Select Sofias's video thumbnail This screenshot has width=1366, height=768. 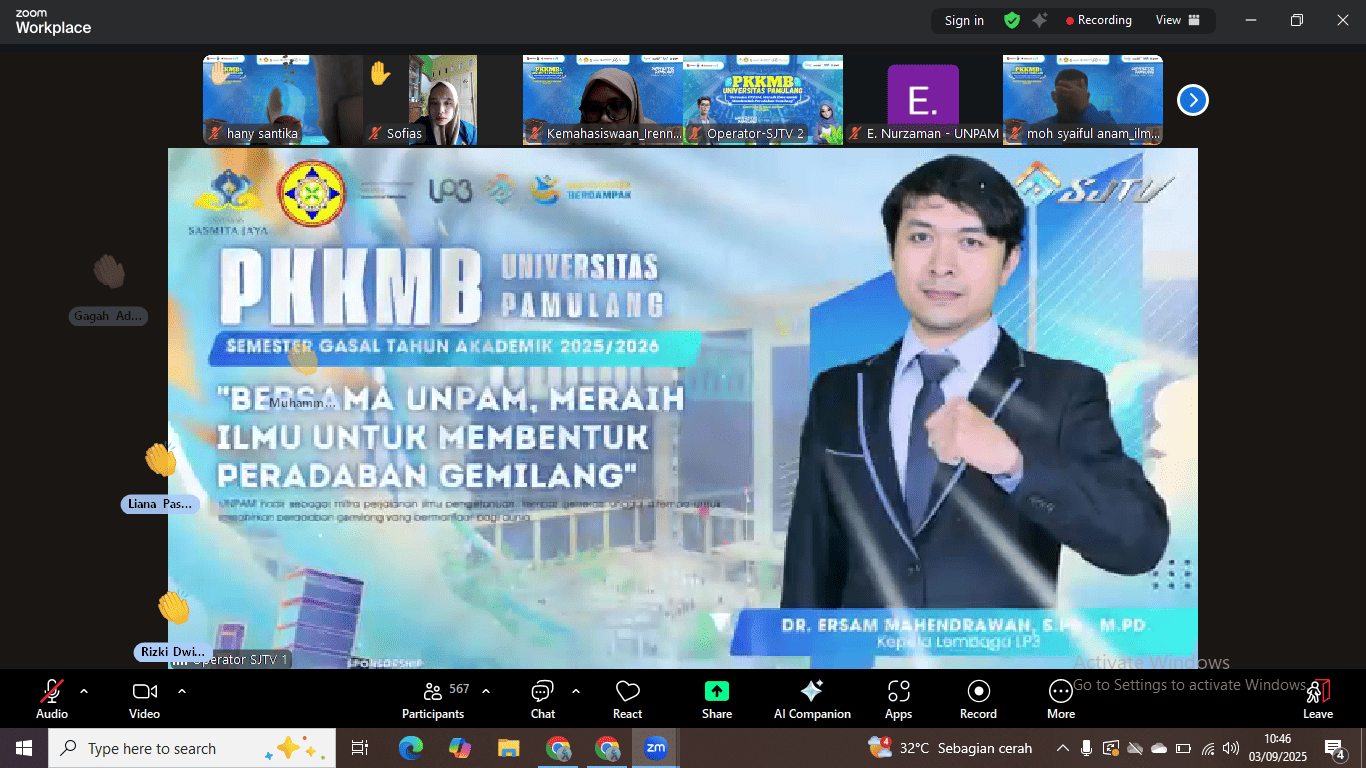[443, 100]
